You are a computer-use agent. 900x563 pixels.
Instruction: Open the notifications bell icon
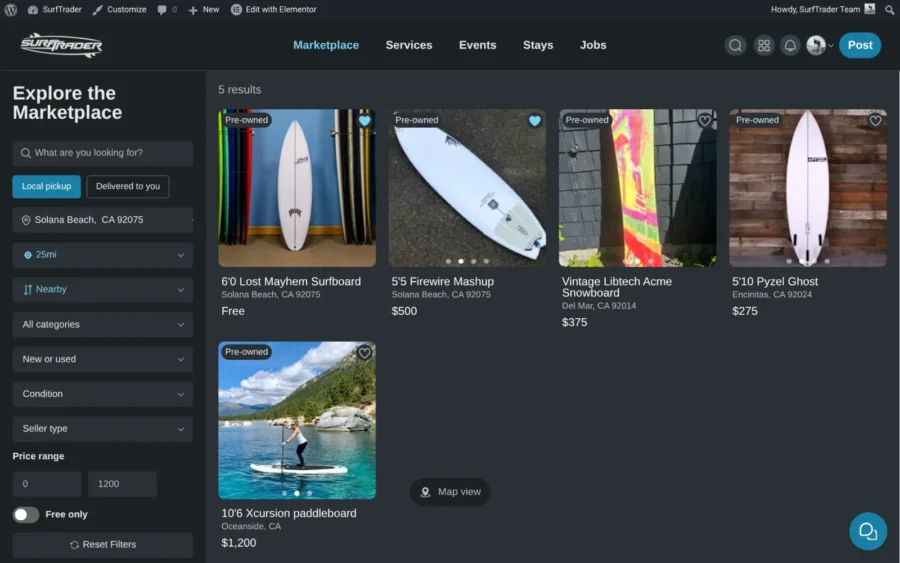[x=790, y=45]
